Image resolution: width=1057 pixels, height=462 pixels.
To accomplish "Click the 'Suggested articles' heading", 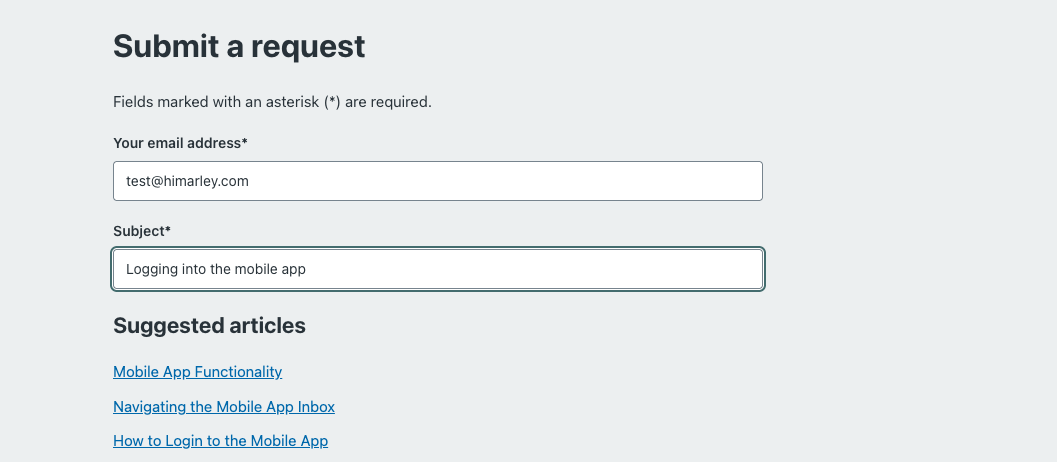I will pos(209,326).
